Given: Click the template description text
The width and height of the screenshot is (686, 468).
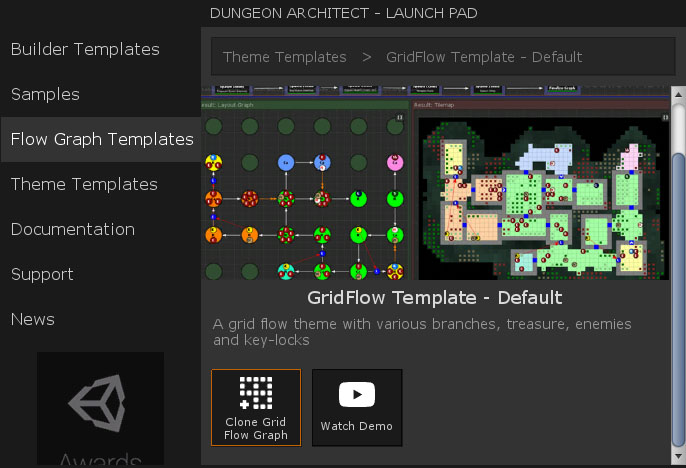Looking at the screenshot, I should (x=422, y=332).
